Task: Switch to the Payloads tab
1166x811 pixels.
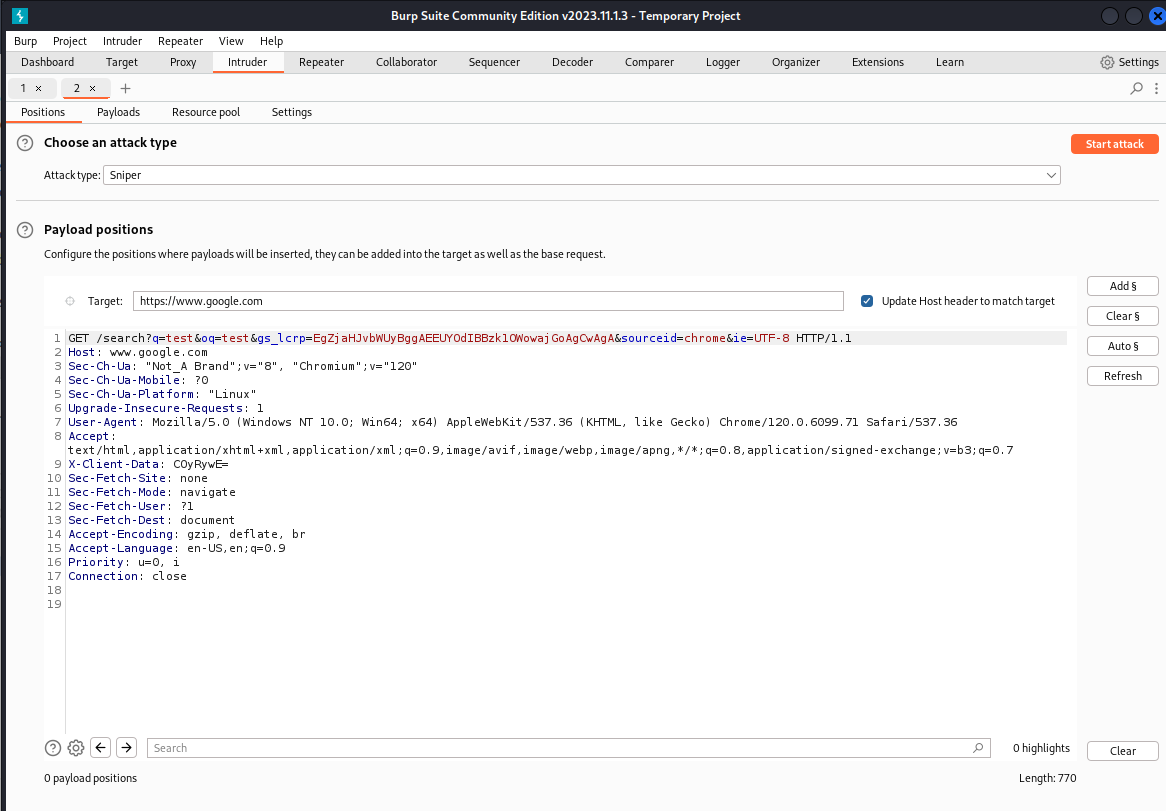Action: pos(118,112)
